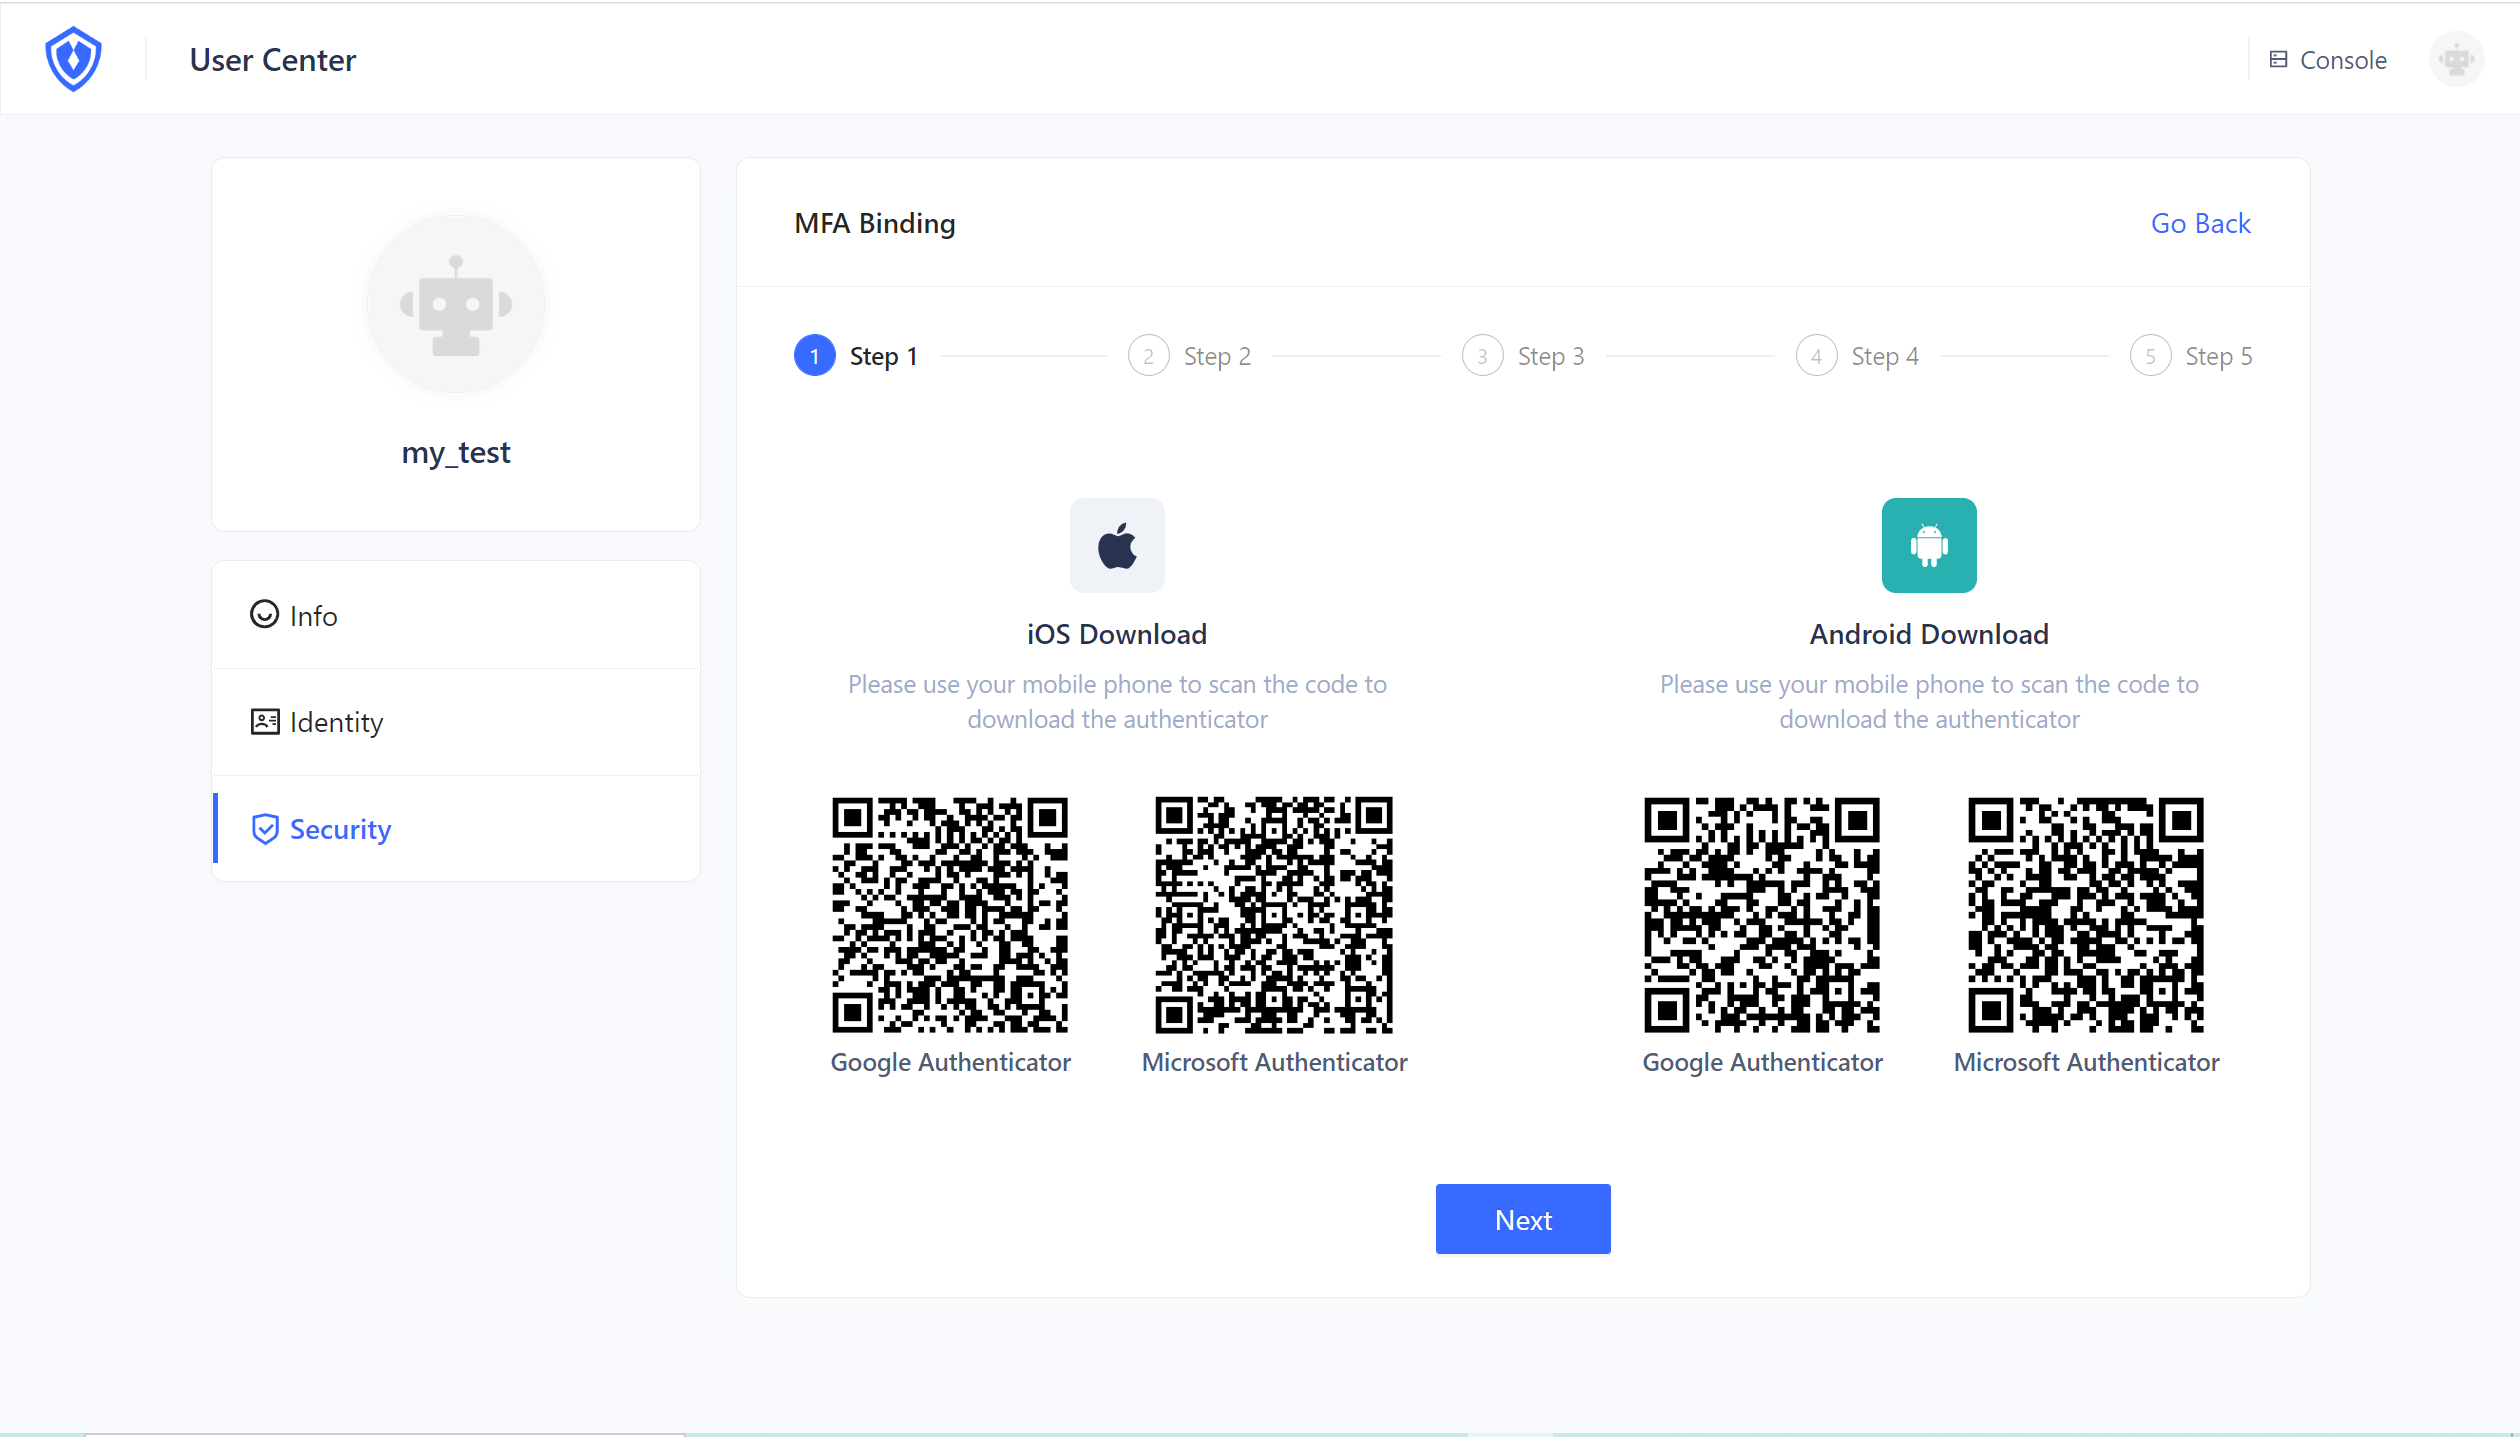Click the Go Back link

click(2200, 223)
